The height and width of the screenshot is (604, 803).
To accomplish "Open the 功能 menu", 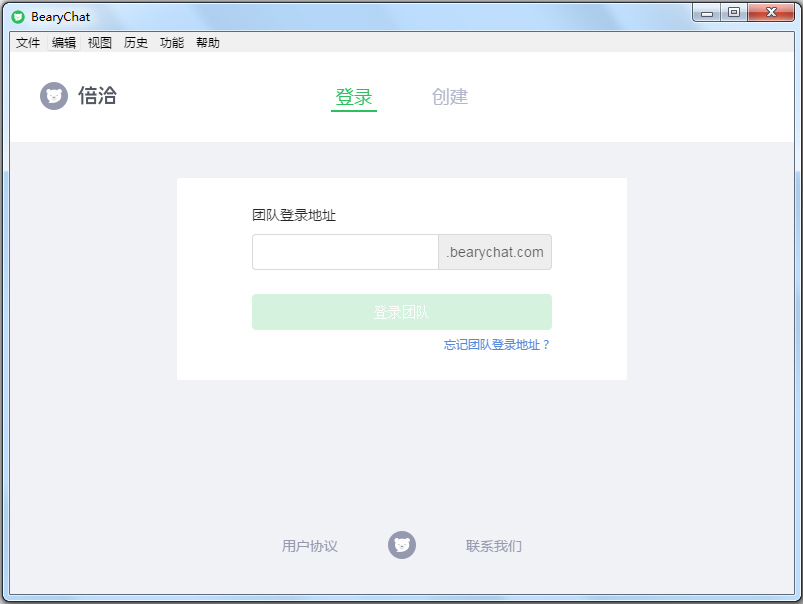I will tap(171, 42).
